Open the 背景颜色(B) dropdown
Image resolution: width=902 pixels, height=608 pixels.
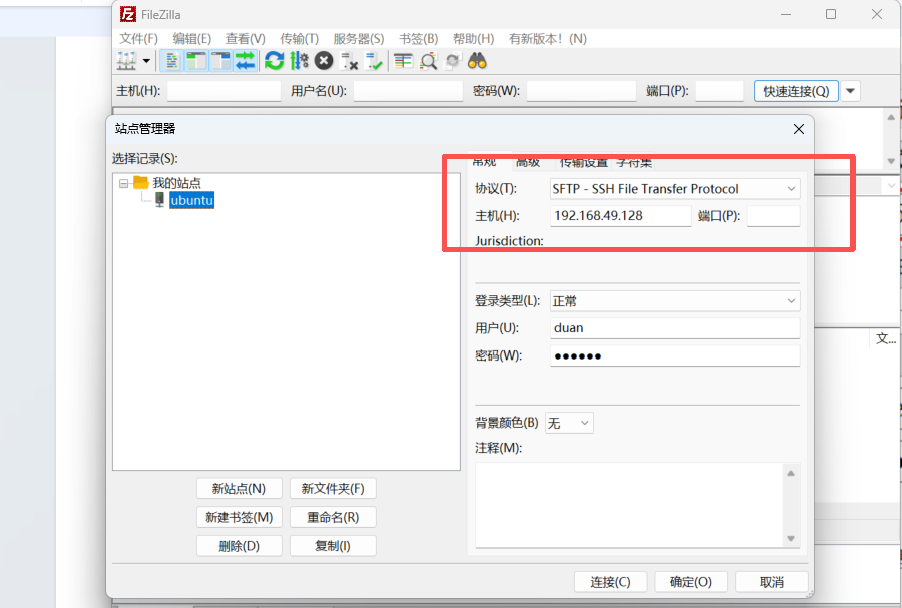tap(569, 423)
